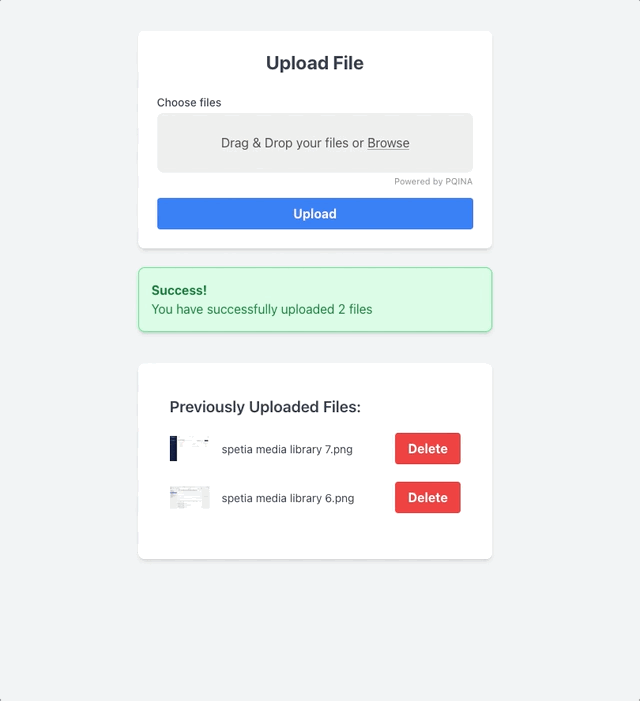The image size is (640, 701).
Task: Click the successfully uploaded 2 files message
Action: point(262,310)
